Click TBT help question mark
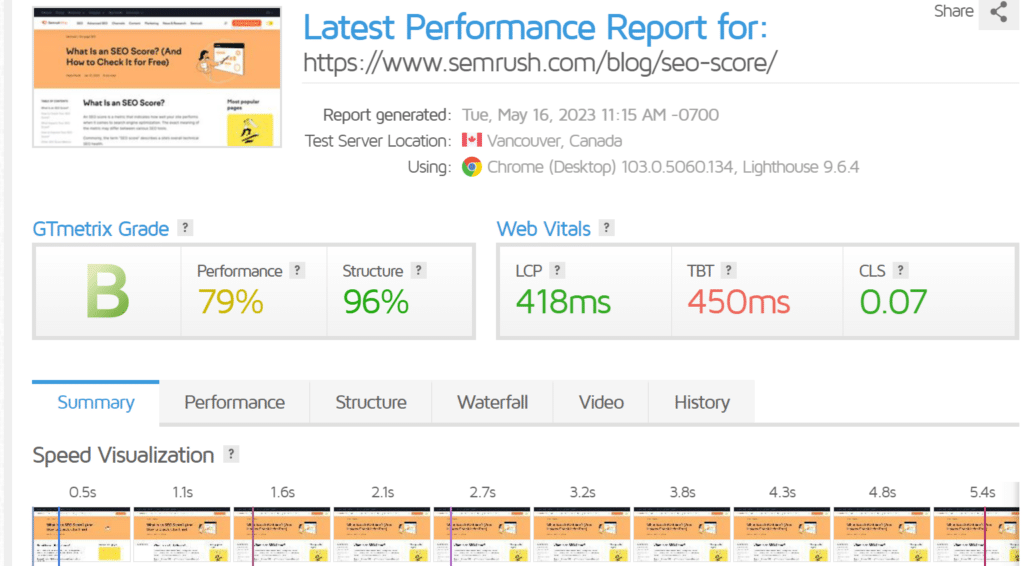 click(x=729, y=270)
